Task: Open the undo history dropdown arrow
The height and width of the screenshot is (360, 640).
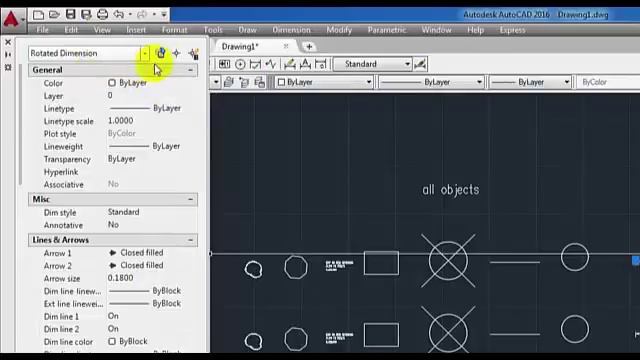Action: click(x=130, y=15)
